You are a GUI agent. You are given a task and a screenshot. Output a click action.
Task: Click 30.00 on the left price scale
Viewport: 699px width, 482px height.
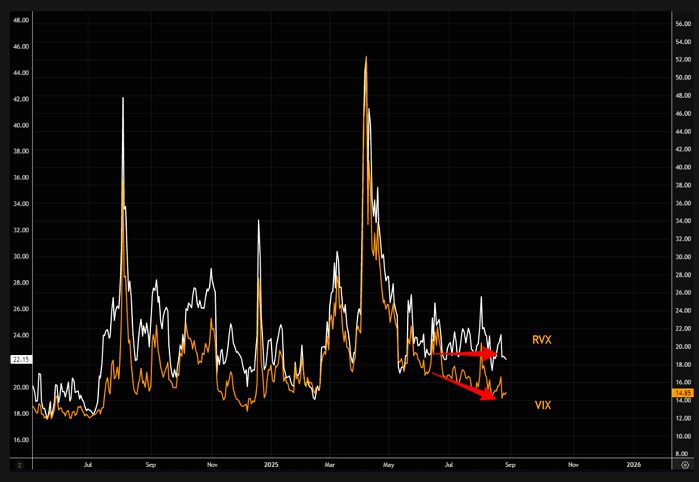20,256
